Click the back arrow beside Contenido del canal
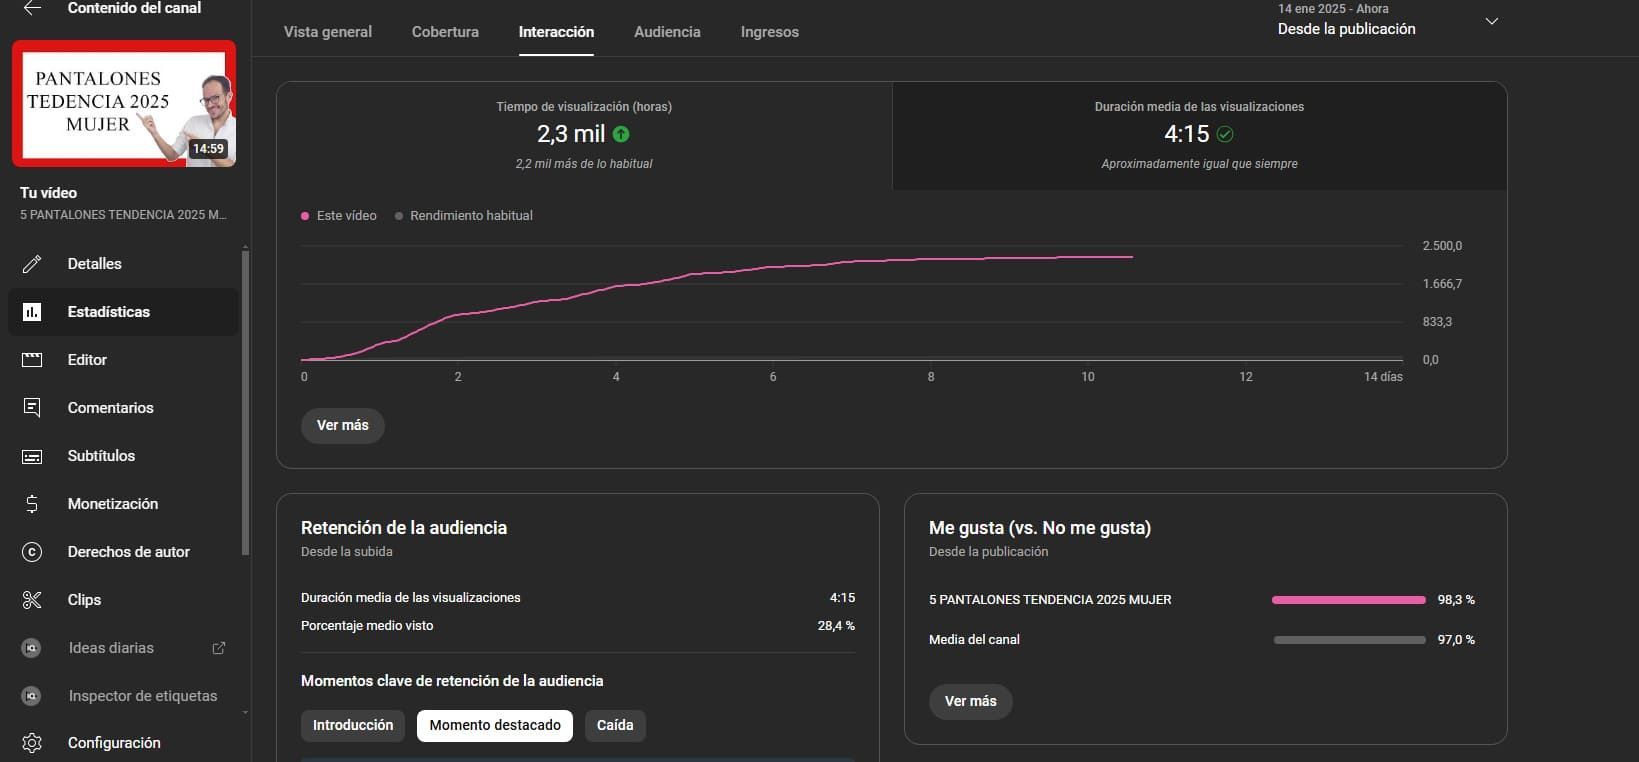Image resolution: width=1639 pixels, height=762 pixels. click(32, 8)
